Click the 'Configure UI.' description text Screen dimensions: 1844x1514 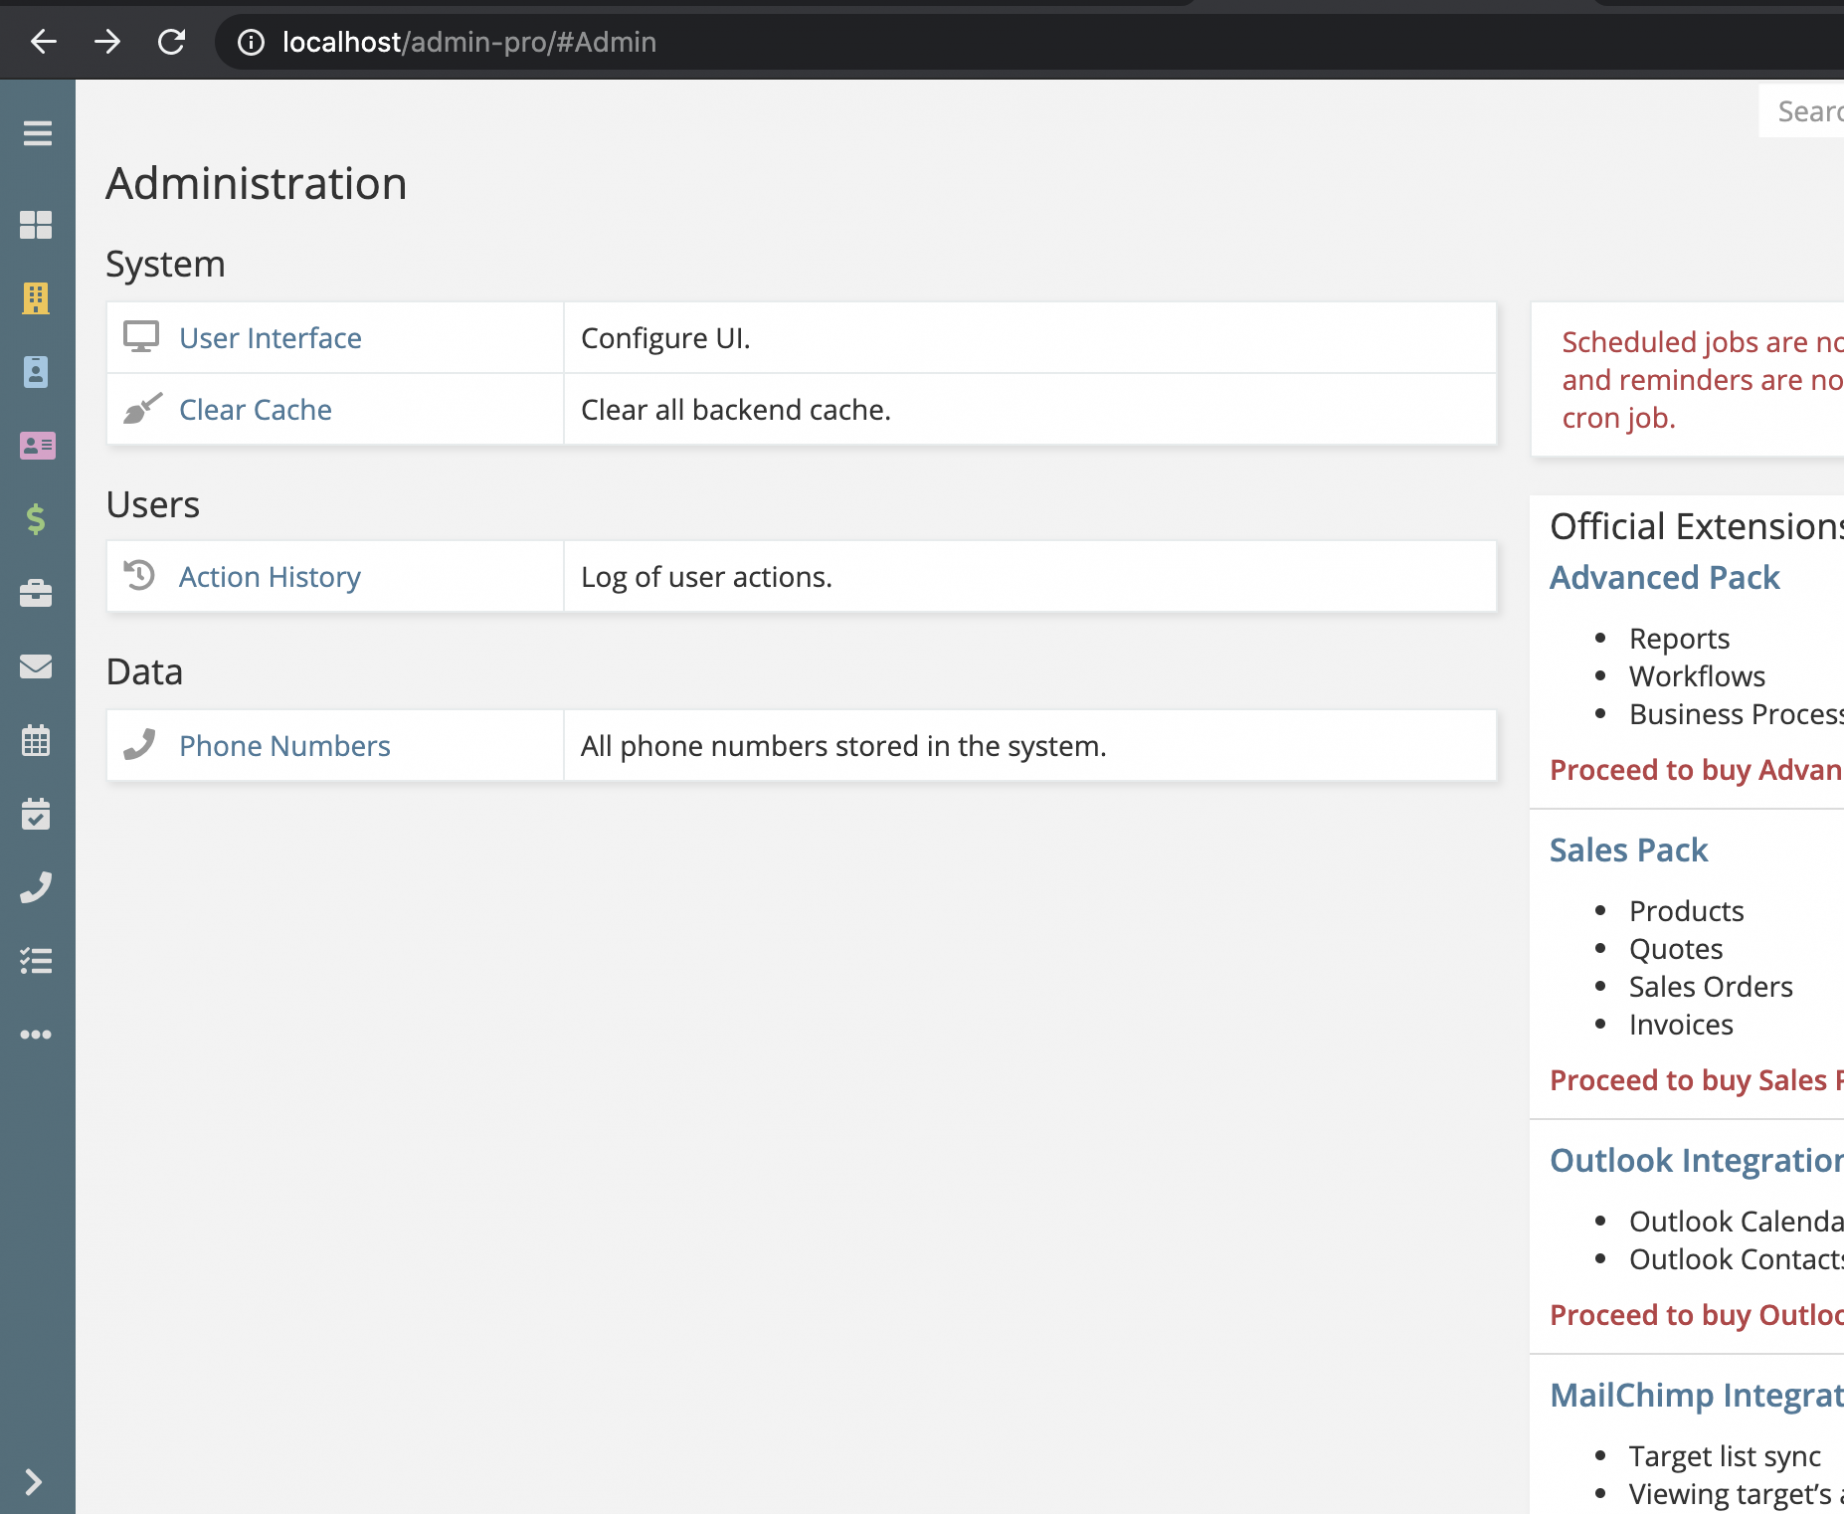[x=665, y=338]
